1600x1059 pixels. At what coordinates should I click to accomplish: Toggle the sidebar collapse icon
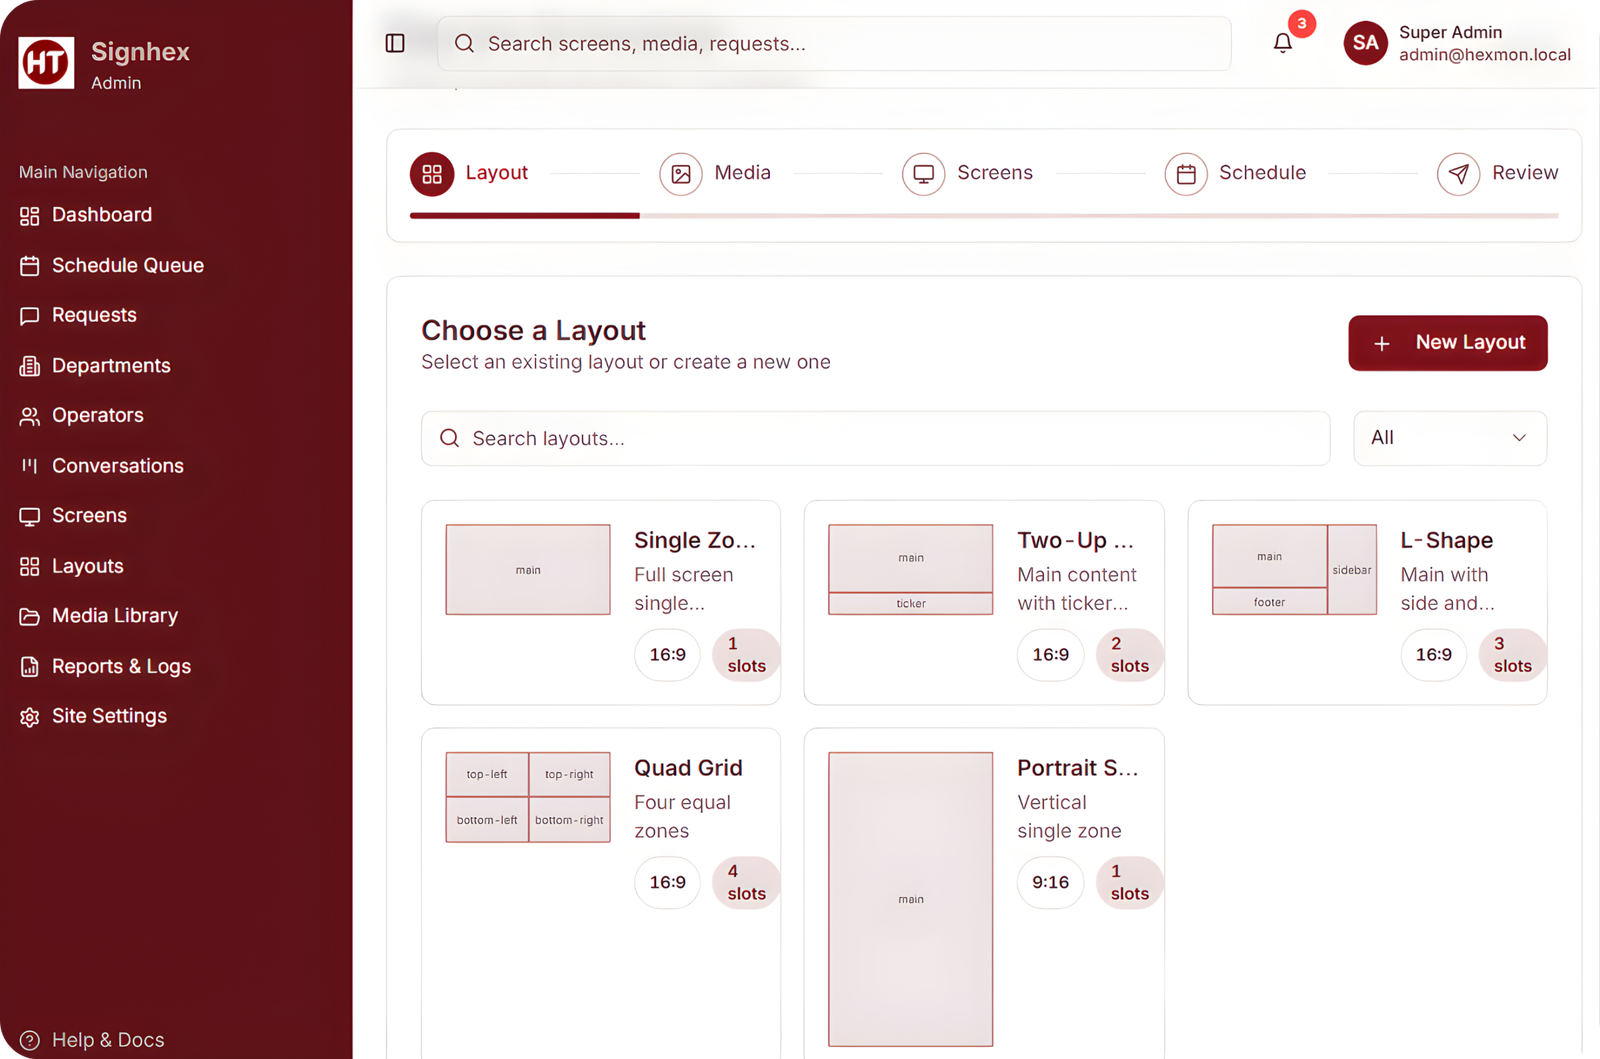395,43
